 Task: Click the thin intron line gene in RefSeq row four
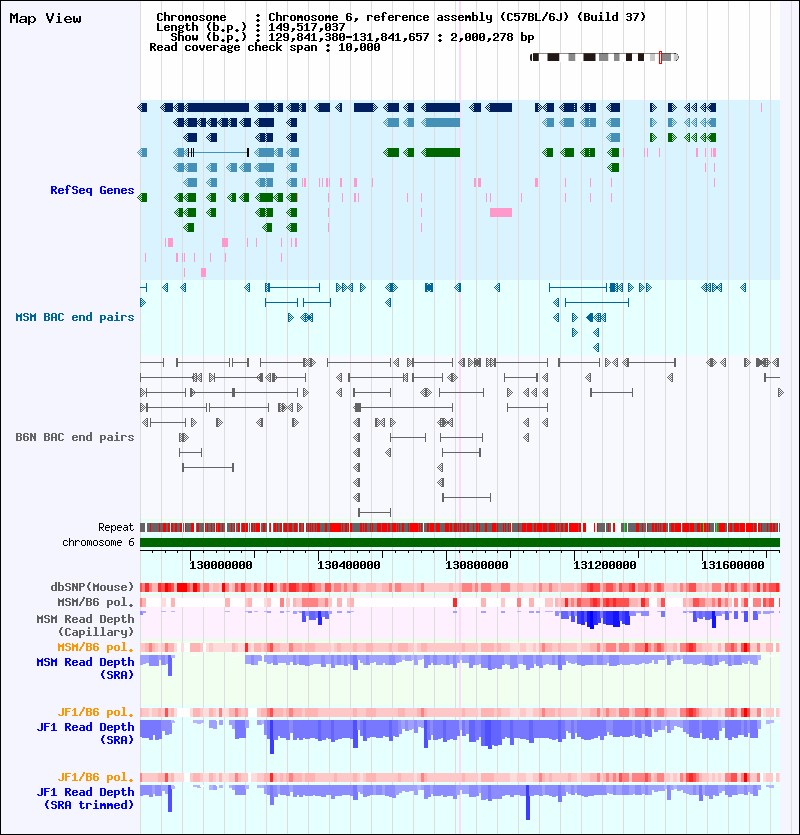pyautogui.click(x=218, y=153)
